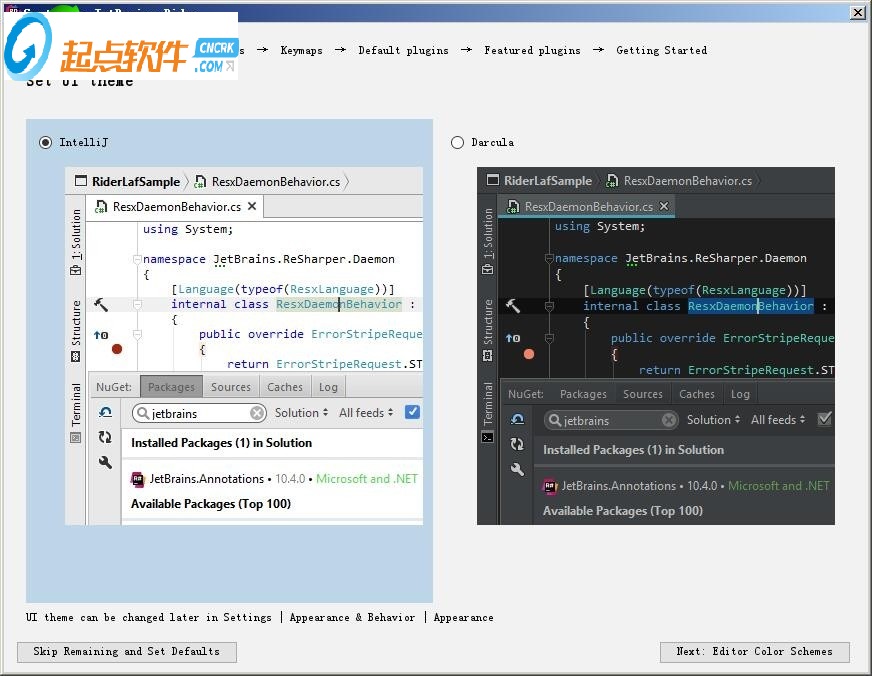Jump to the Getting Started step
The height and width of the screenshot is (676, 872).
[x=661, y=50]
